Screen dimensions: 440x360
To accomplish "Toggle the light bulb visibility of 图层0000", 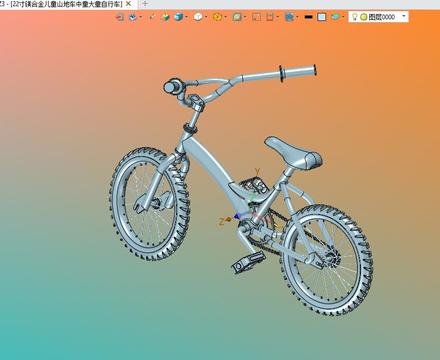I will (x=355, y=17).
